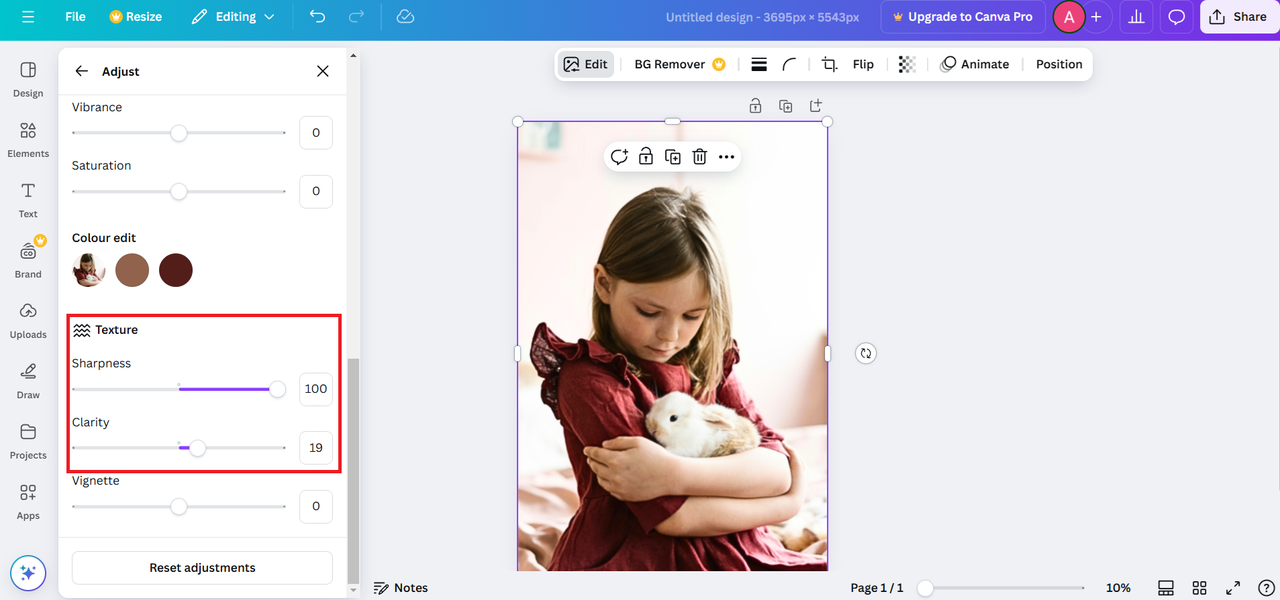Open account avatar A
Image resolution: width=1280 pixels, height=600 pixels.
coord(1069,17)
